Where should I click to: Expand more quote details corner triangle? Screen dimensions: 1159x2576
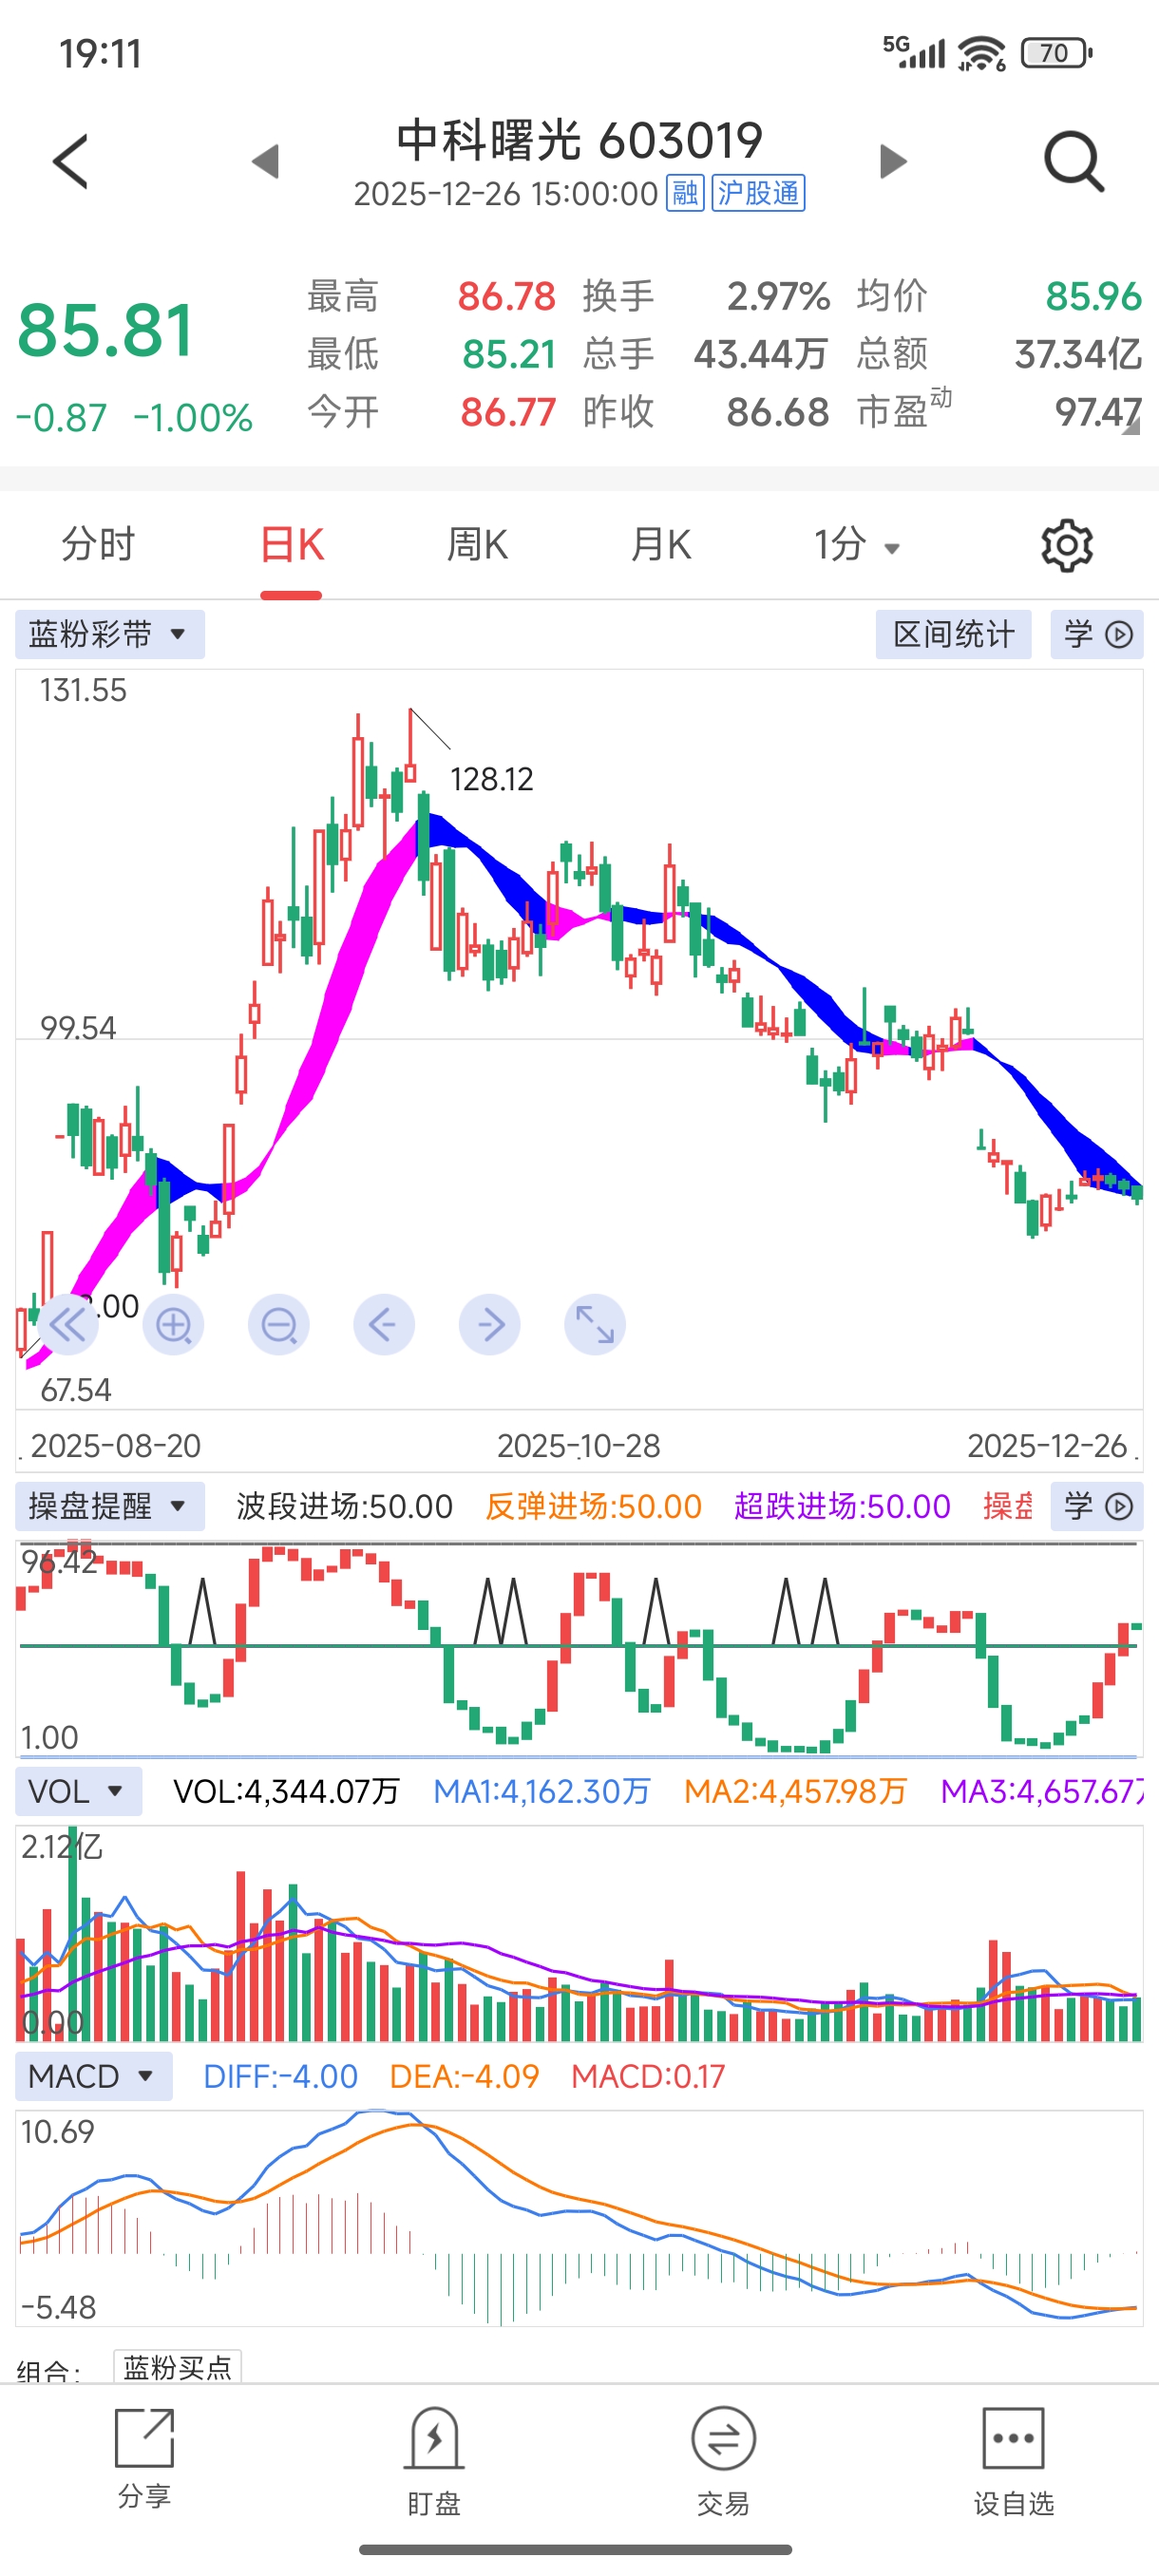(1132, 427)
